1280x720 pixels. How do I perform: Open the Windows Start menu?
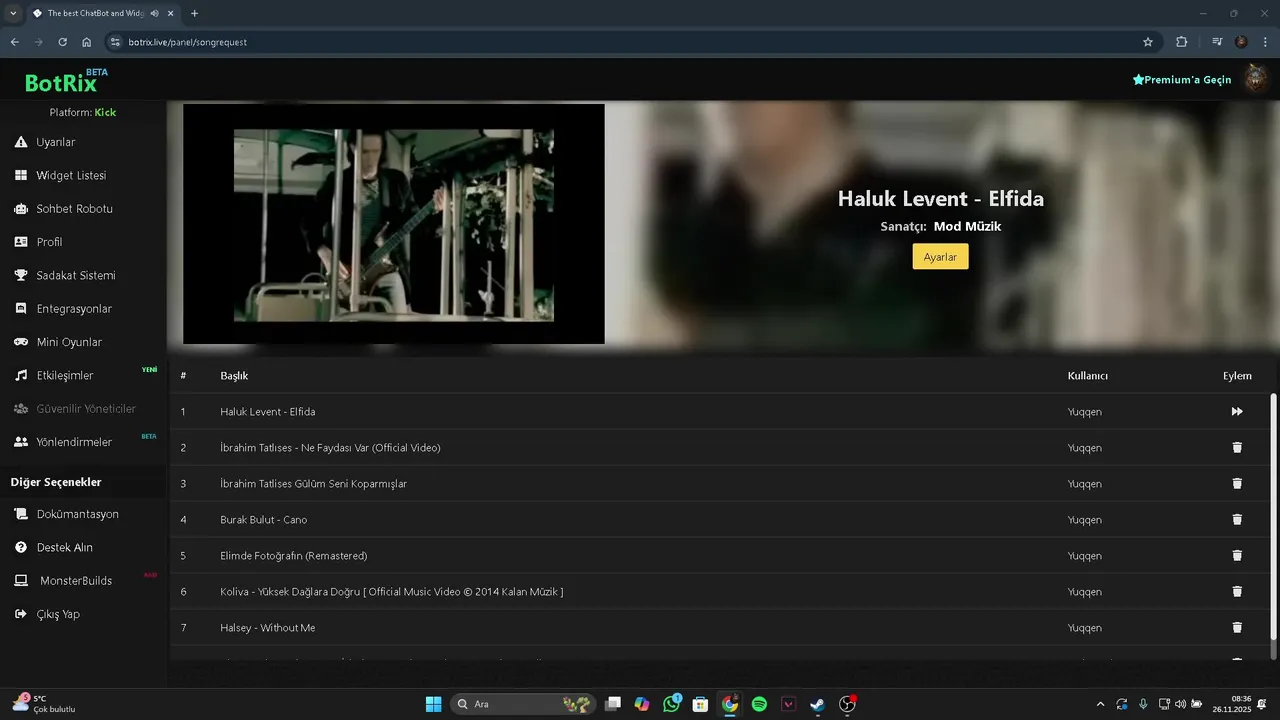(433, 704)
